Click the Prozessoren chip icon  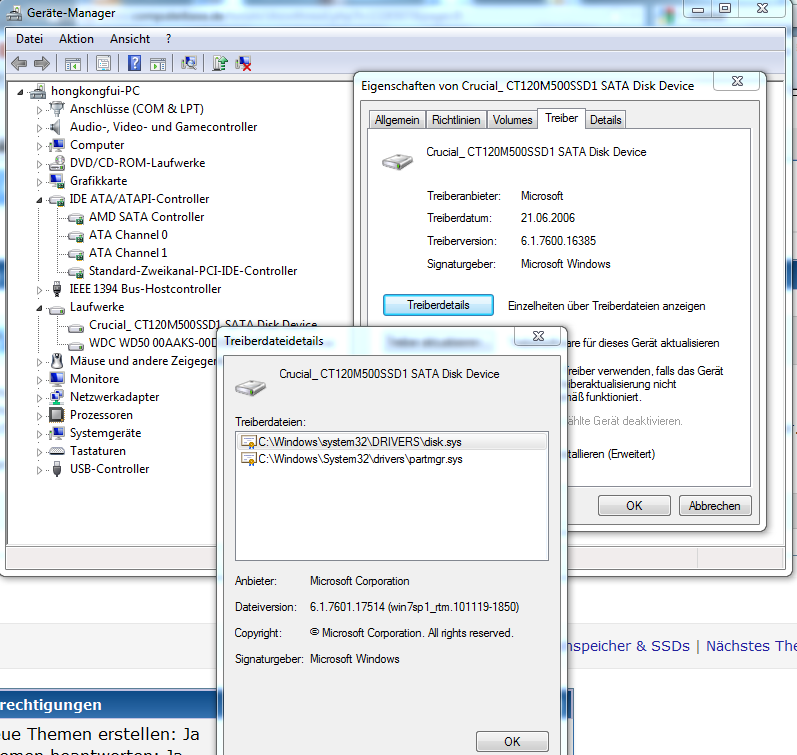[x=56, y=415]
